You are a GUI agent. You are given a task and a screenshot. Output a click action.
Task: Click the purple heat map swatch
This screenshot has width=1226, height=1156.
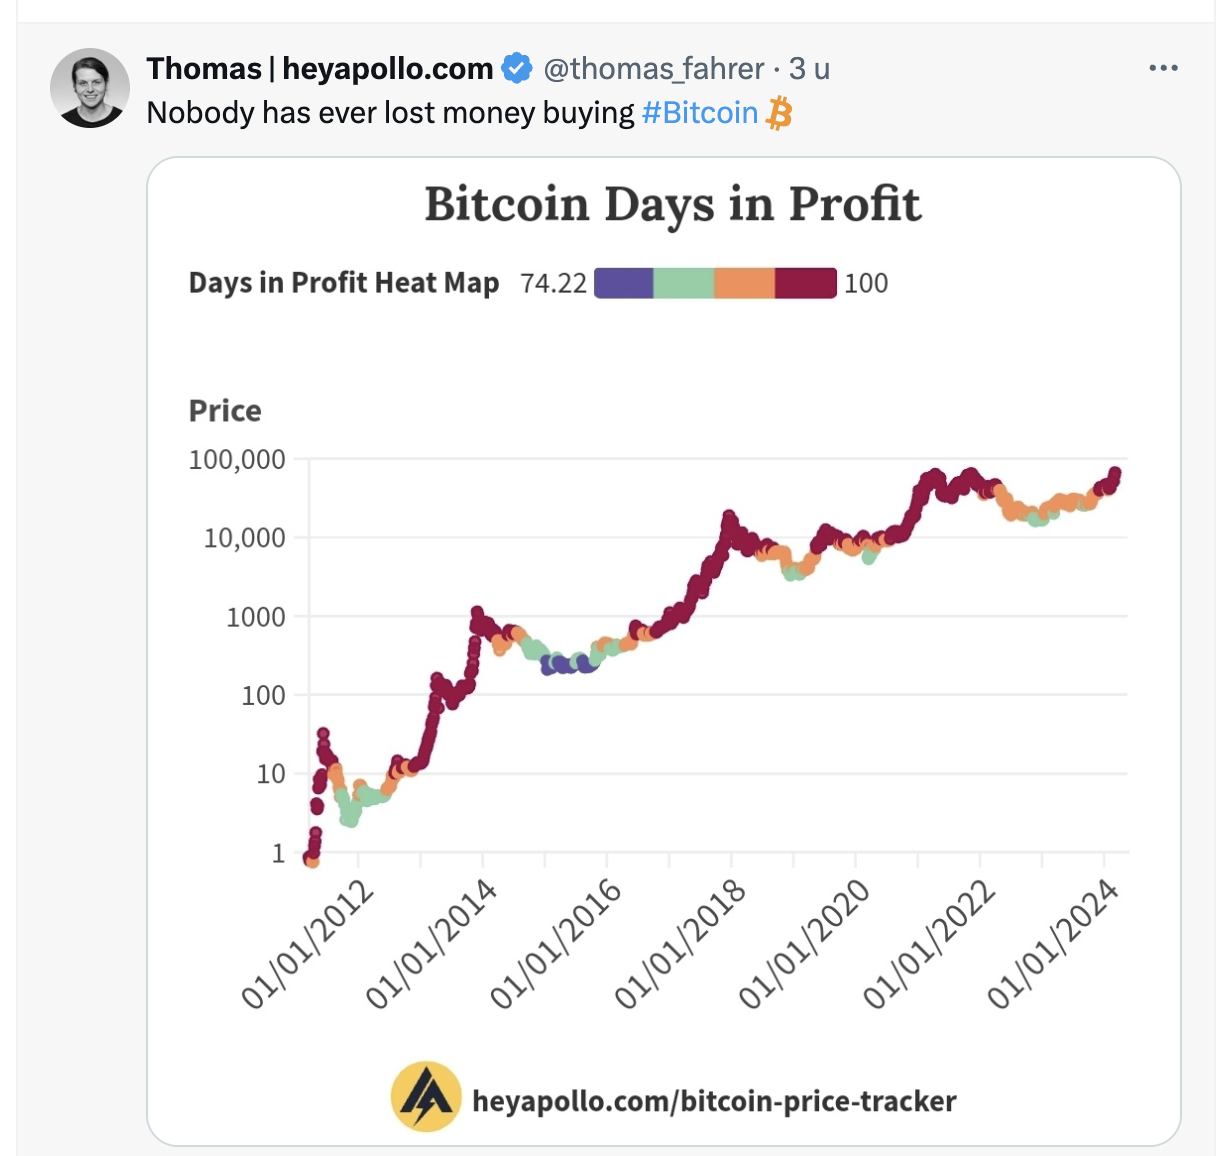[624, 283]
